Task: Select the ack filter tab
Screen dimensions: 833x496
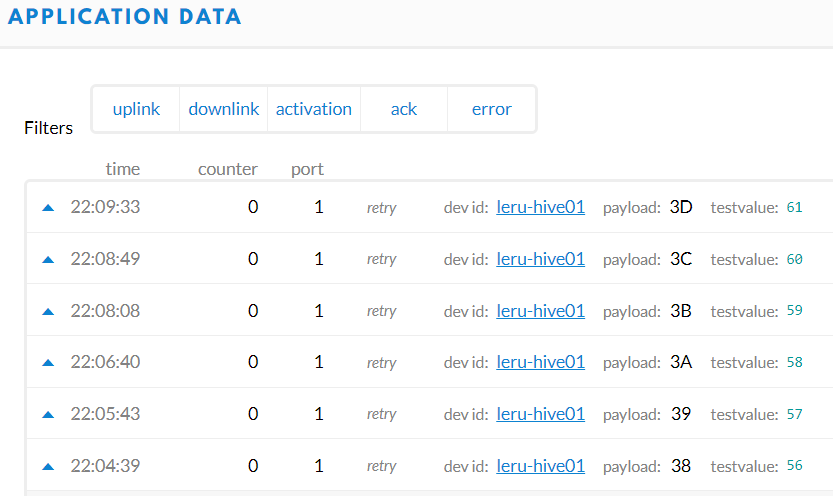Action: pos(404,109)
